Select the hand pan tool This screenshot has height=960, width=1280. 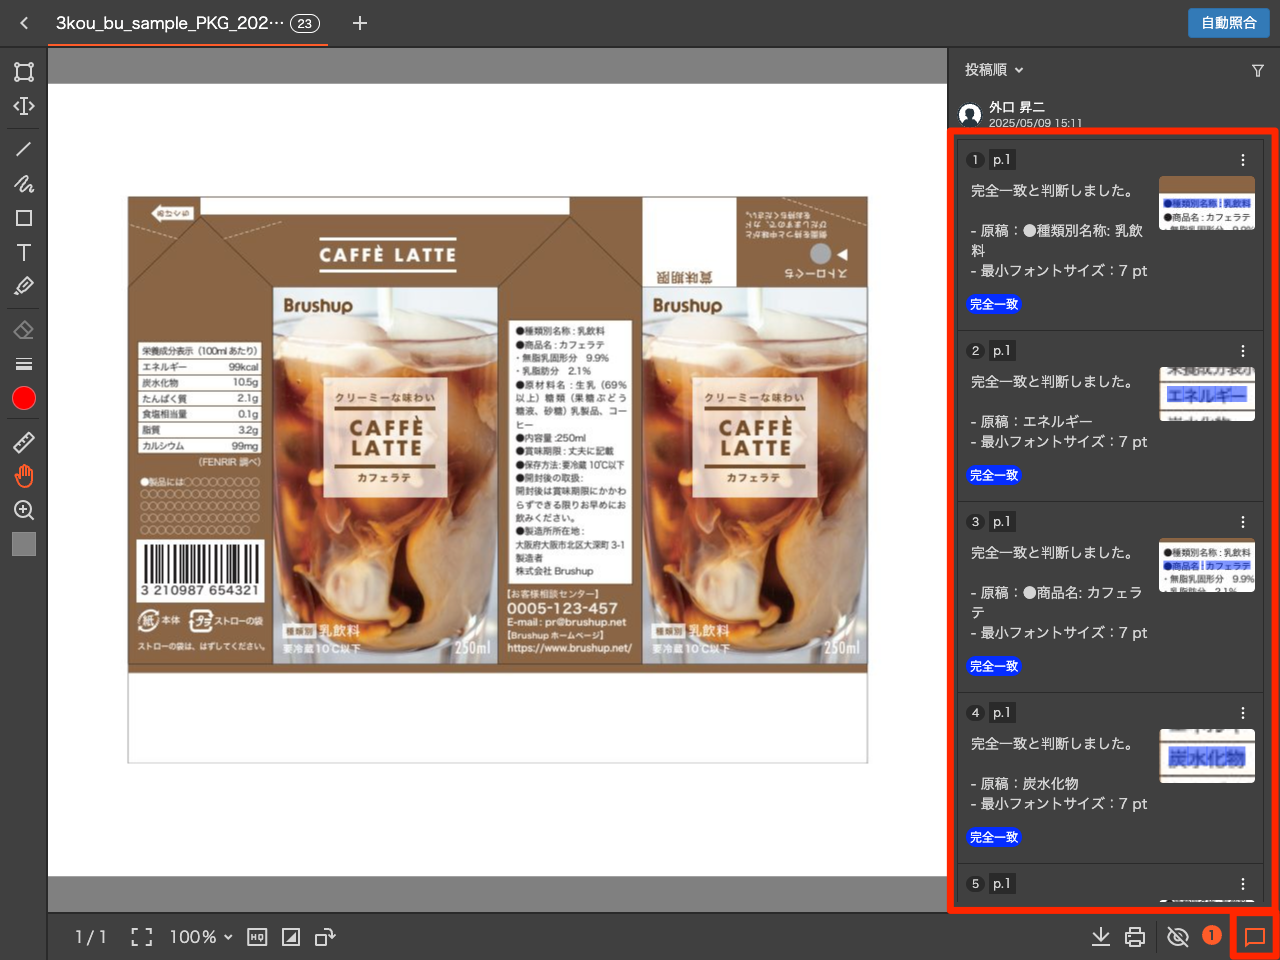coord(24,476)
